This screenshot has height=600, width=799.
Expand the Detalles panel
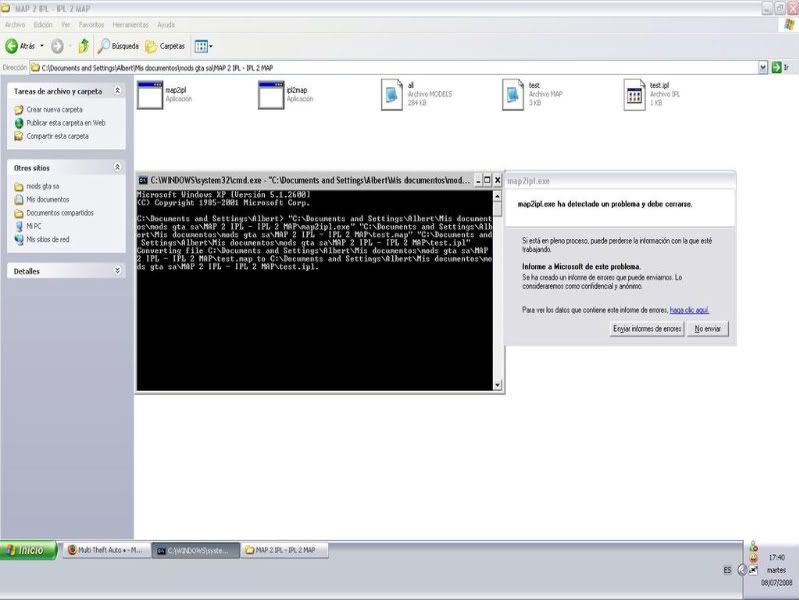tap(117, 271)
